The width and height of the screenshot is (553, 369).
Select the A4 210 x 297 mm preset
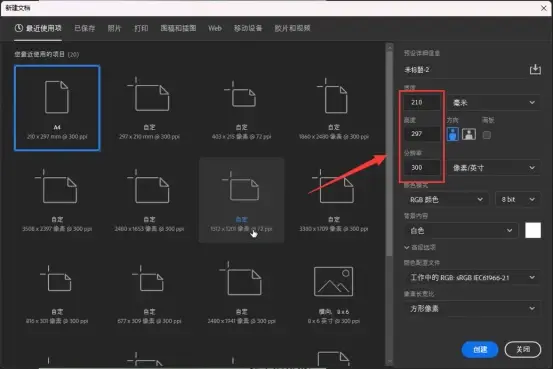point(57,108)
